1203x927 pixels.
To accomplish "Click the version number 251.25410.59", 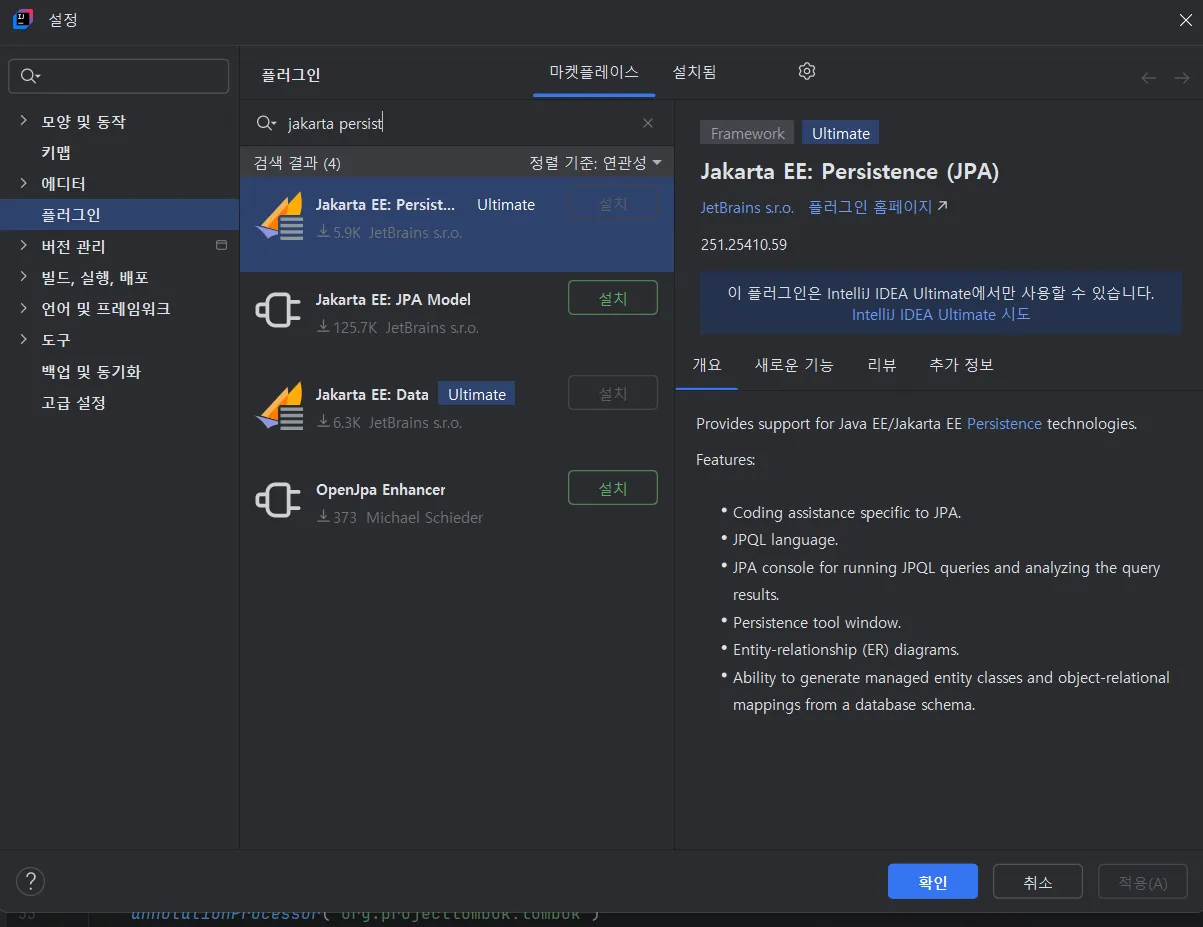I will (744, 244).
